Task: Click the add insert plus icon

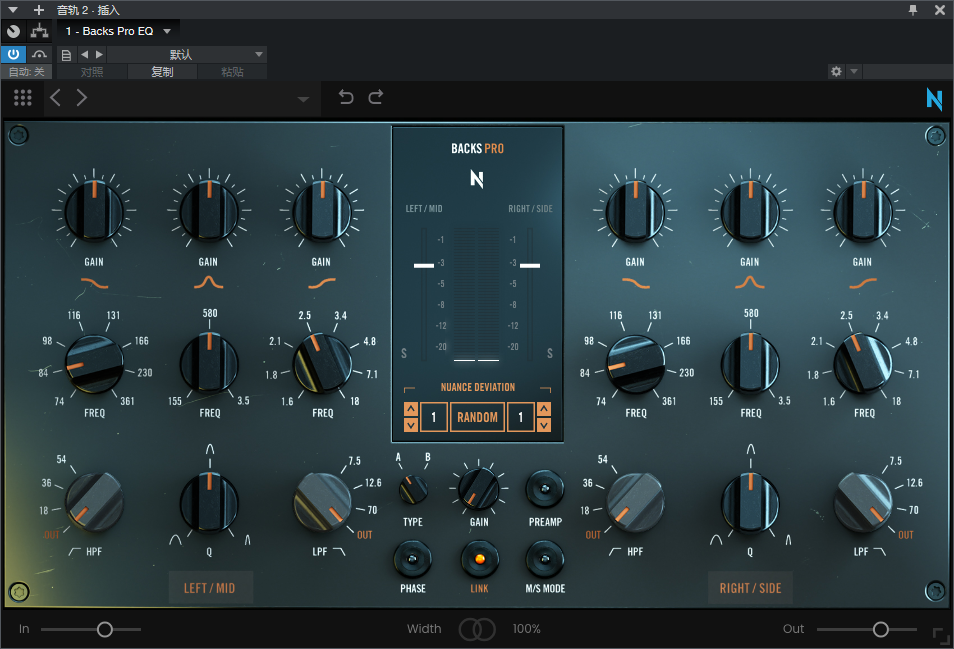Action: coord(39,10)
